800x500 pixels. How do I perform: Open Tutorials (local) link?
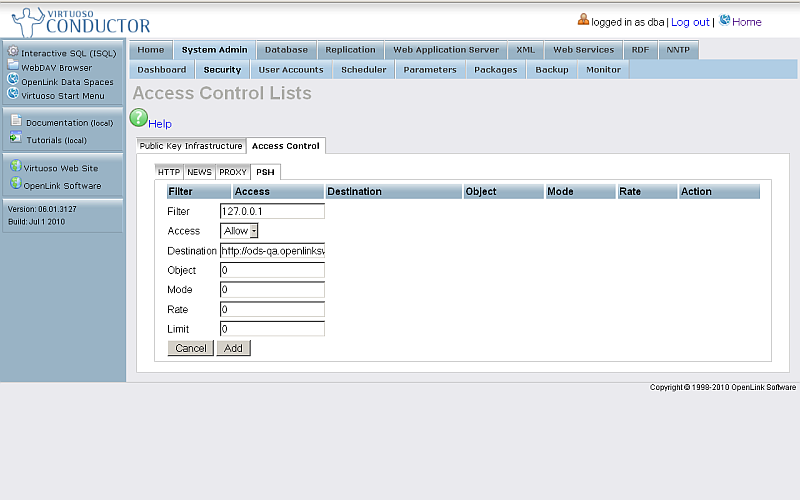click(x=57, y=140)
